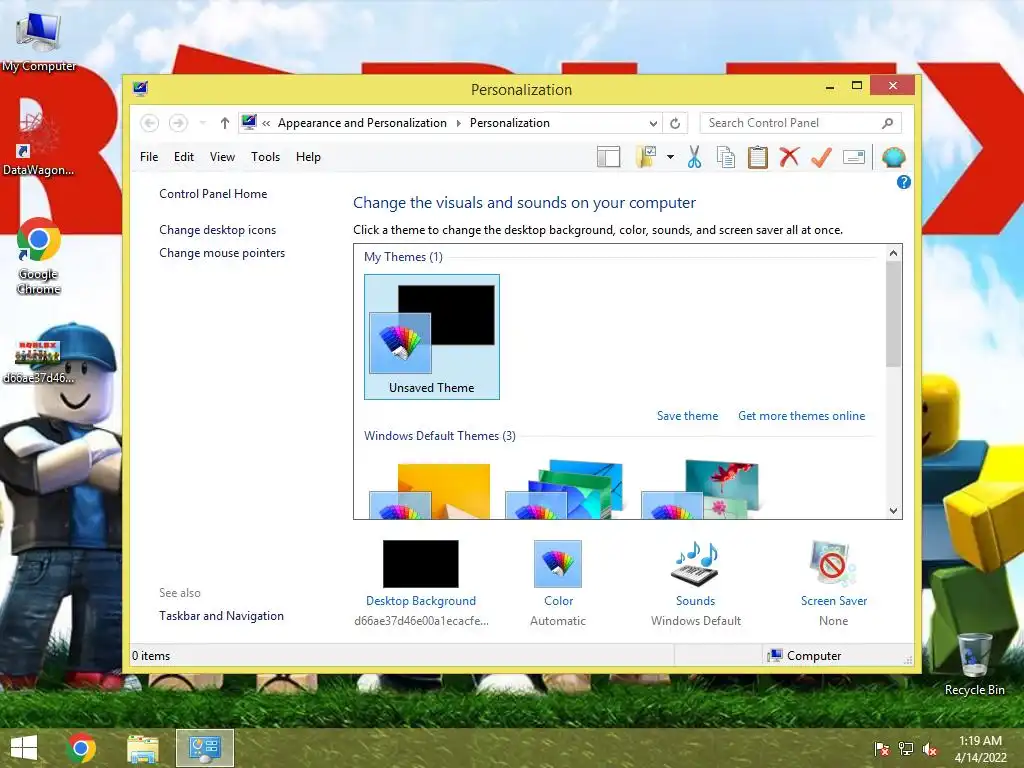Click the network tray icon
The width and height of the screenshot is (1024, 768).
[x=906, y=749]
